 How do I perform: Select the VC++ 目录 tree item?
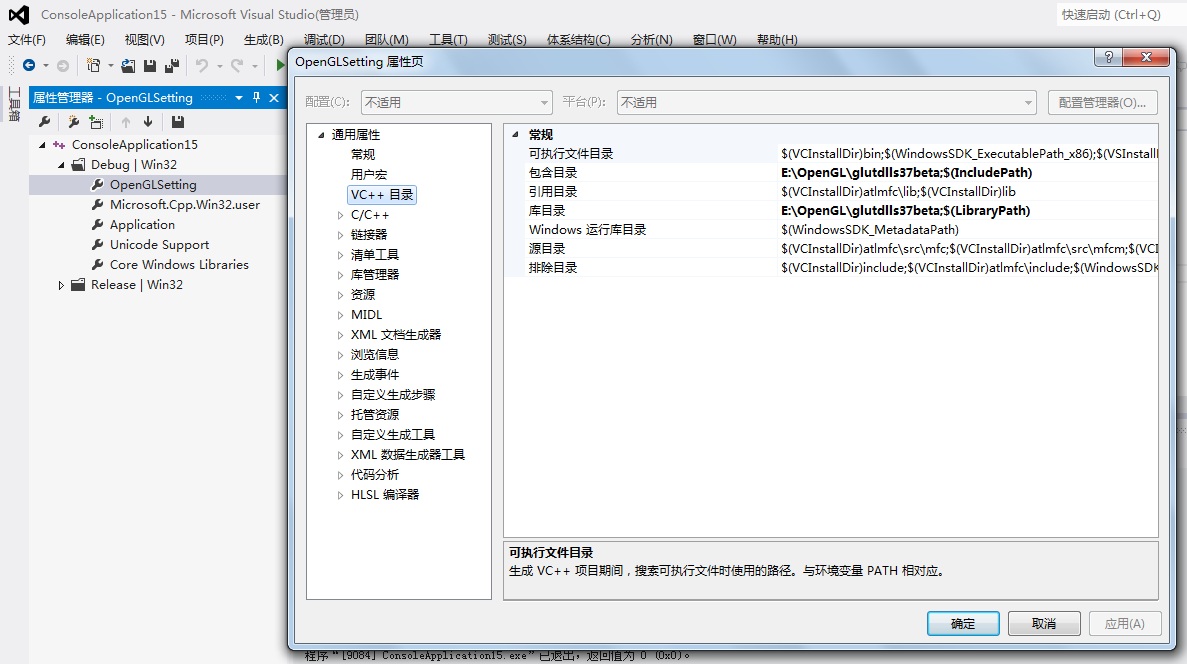click(x=382, y=195)
